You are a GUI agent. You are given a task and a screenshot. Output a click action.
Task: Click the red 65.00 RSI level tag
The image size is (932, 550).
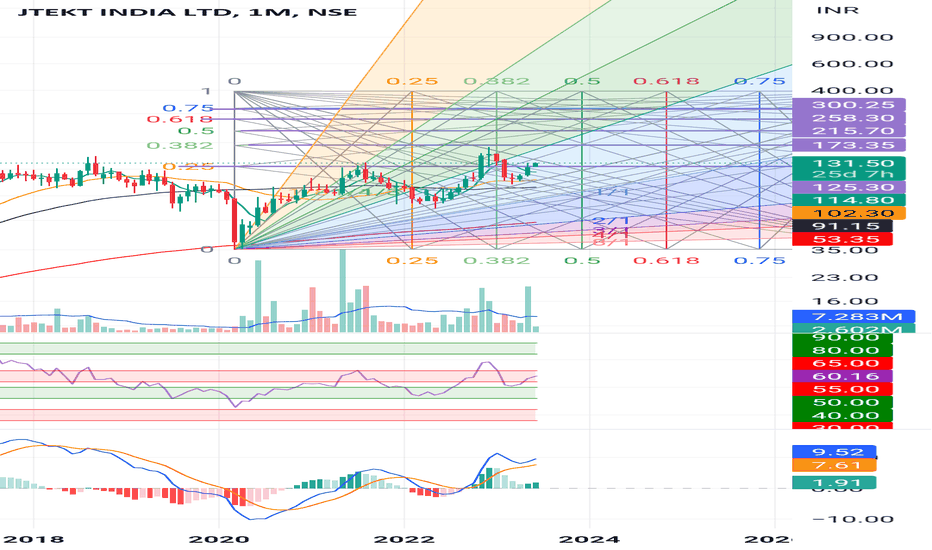click(843, 363)
